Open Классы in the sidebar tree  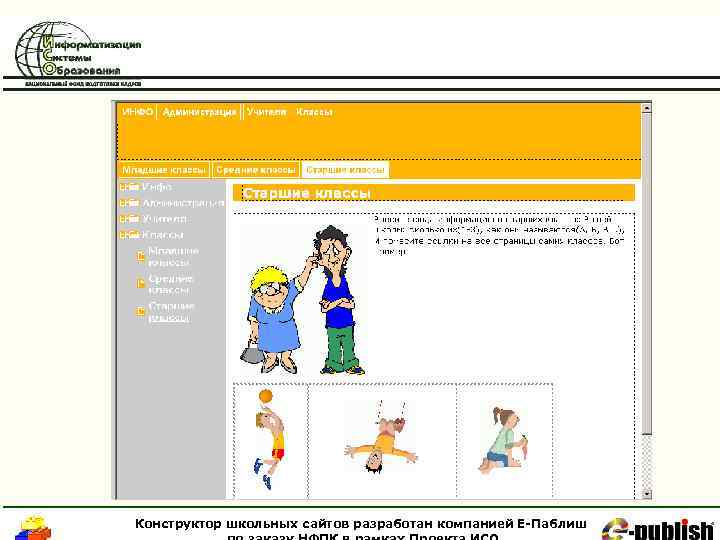coord(163,235)
